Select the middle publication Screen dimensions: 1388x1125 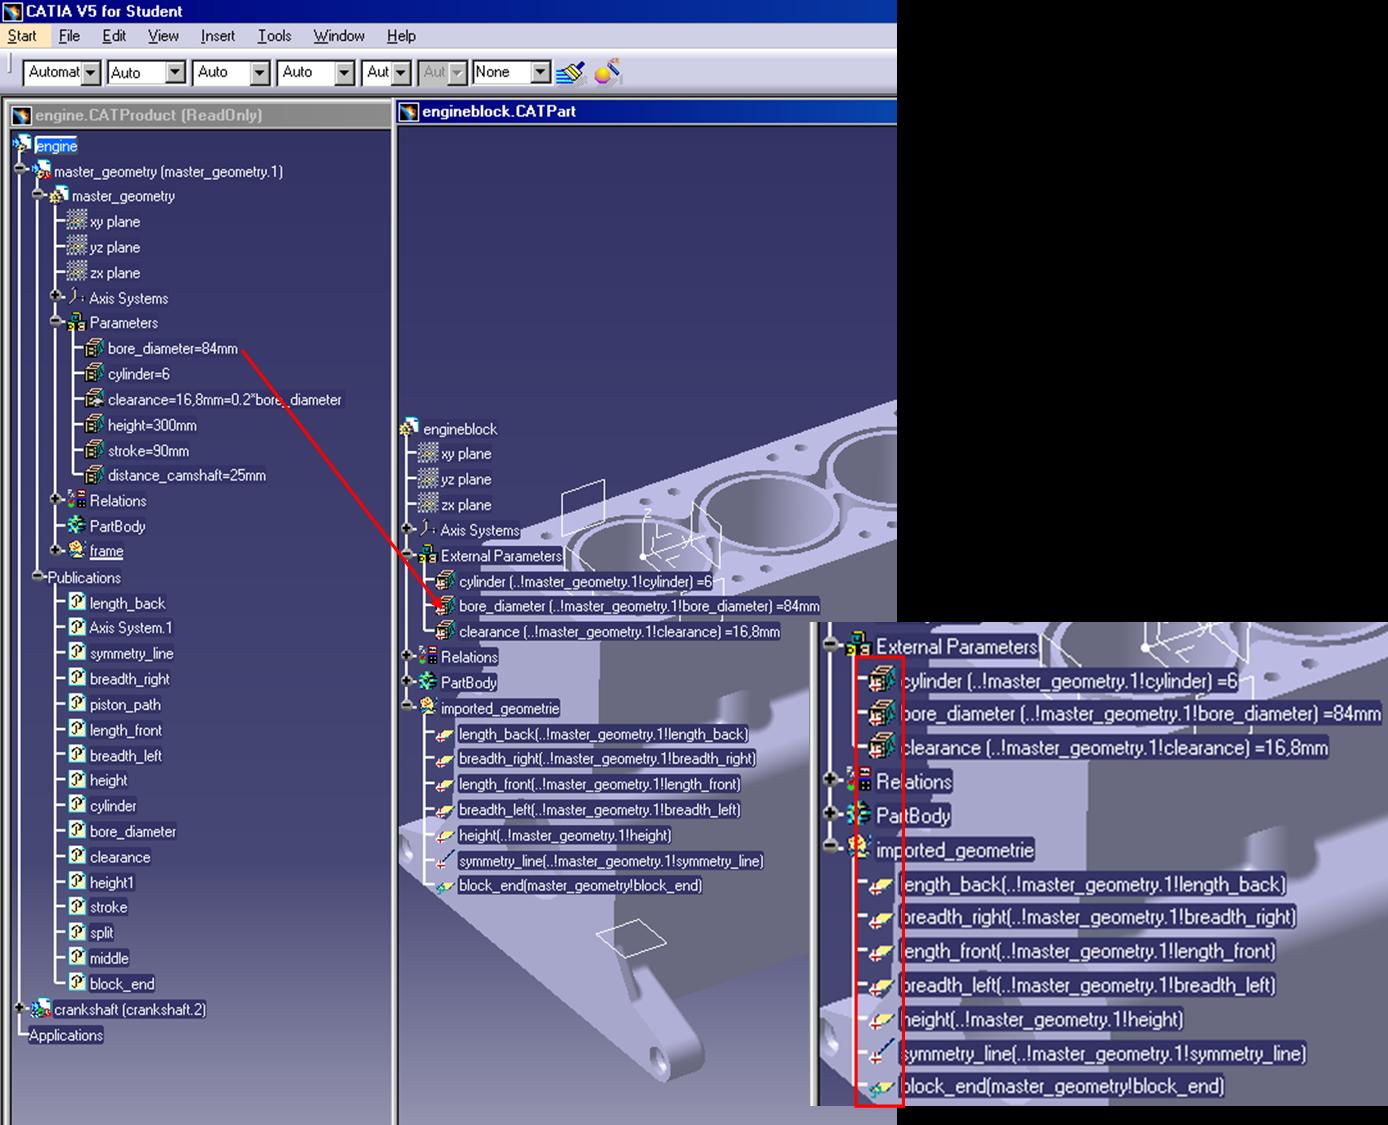pos(109,958)
